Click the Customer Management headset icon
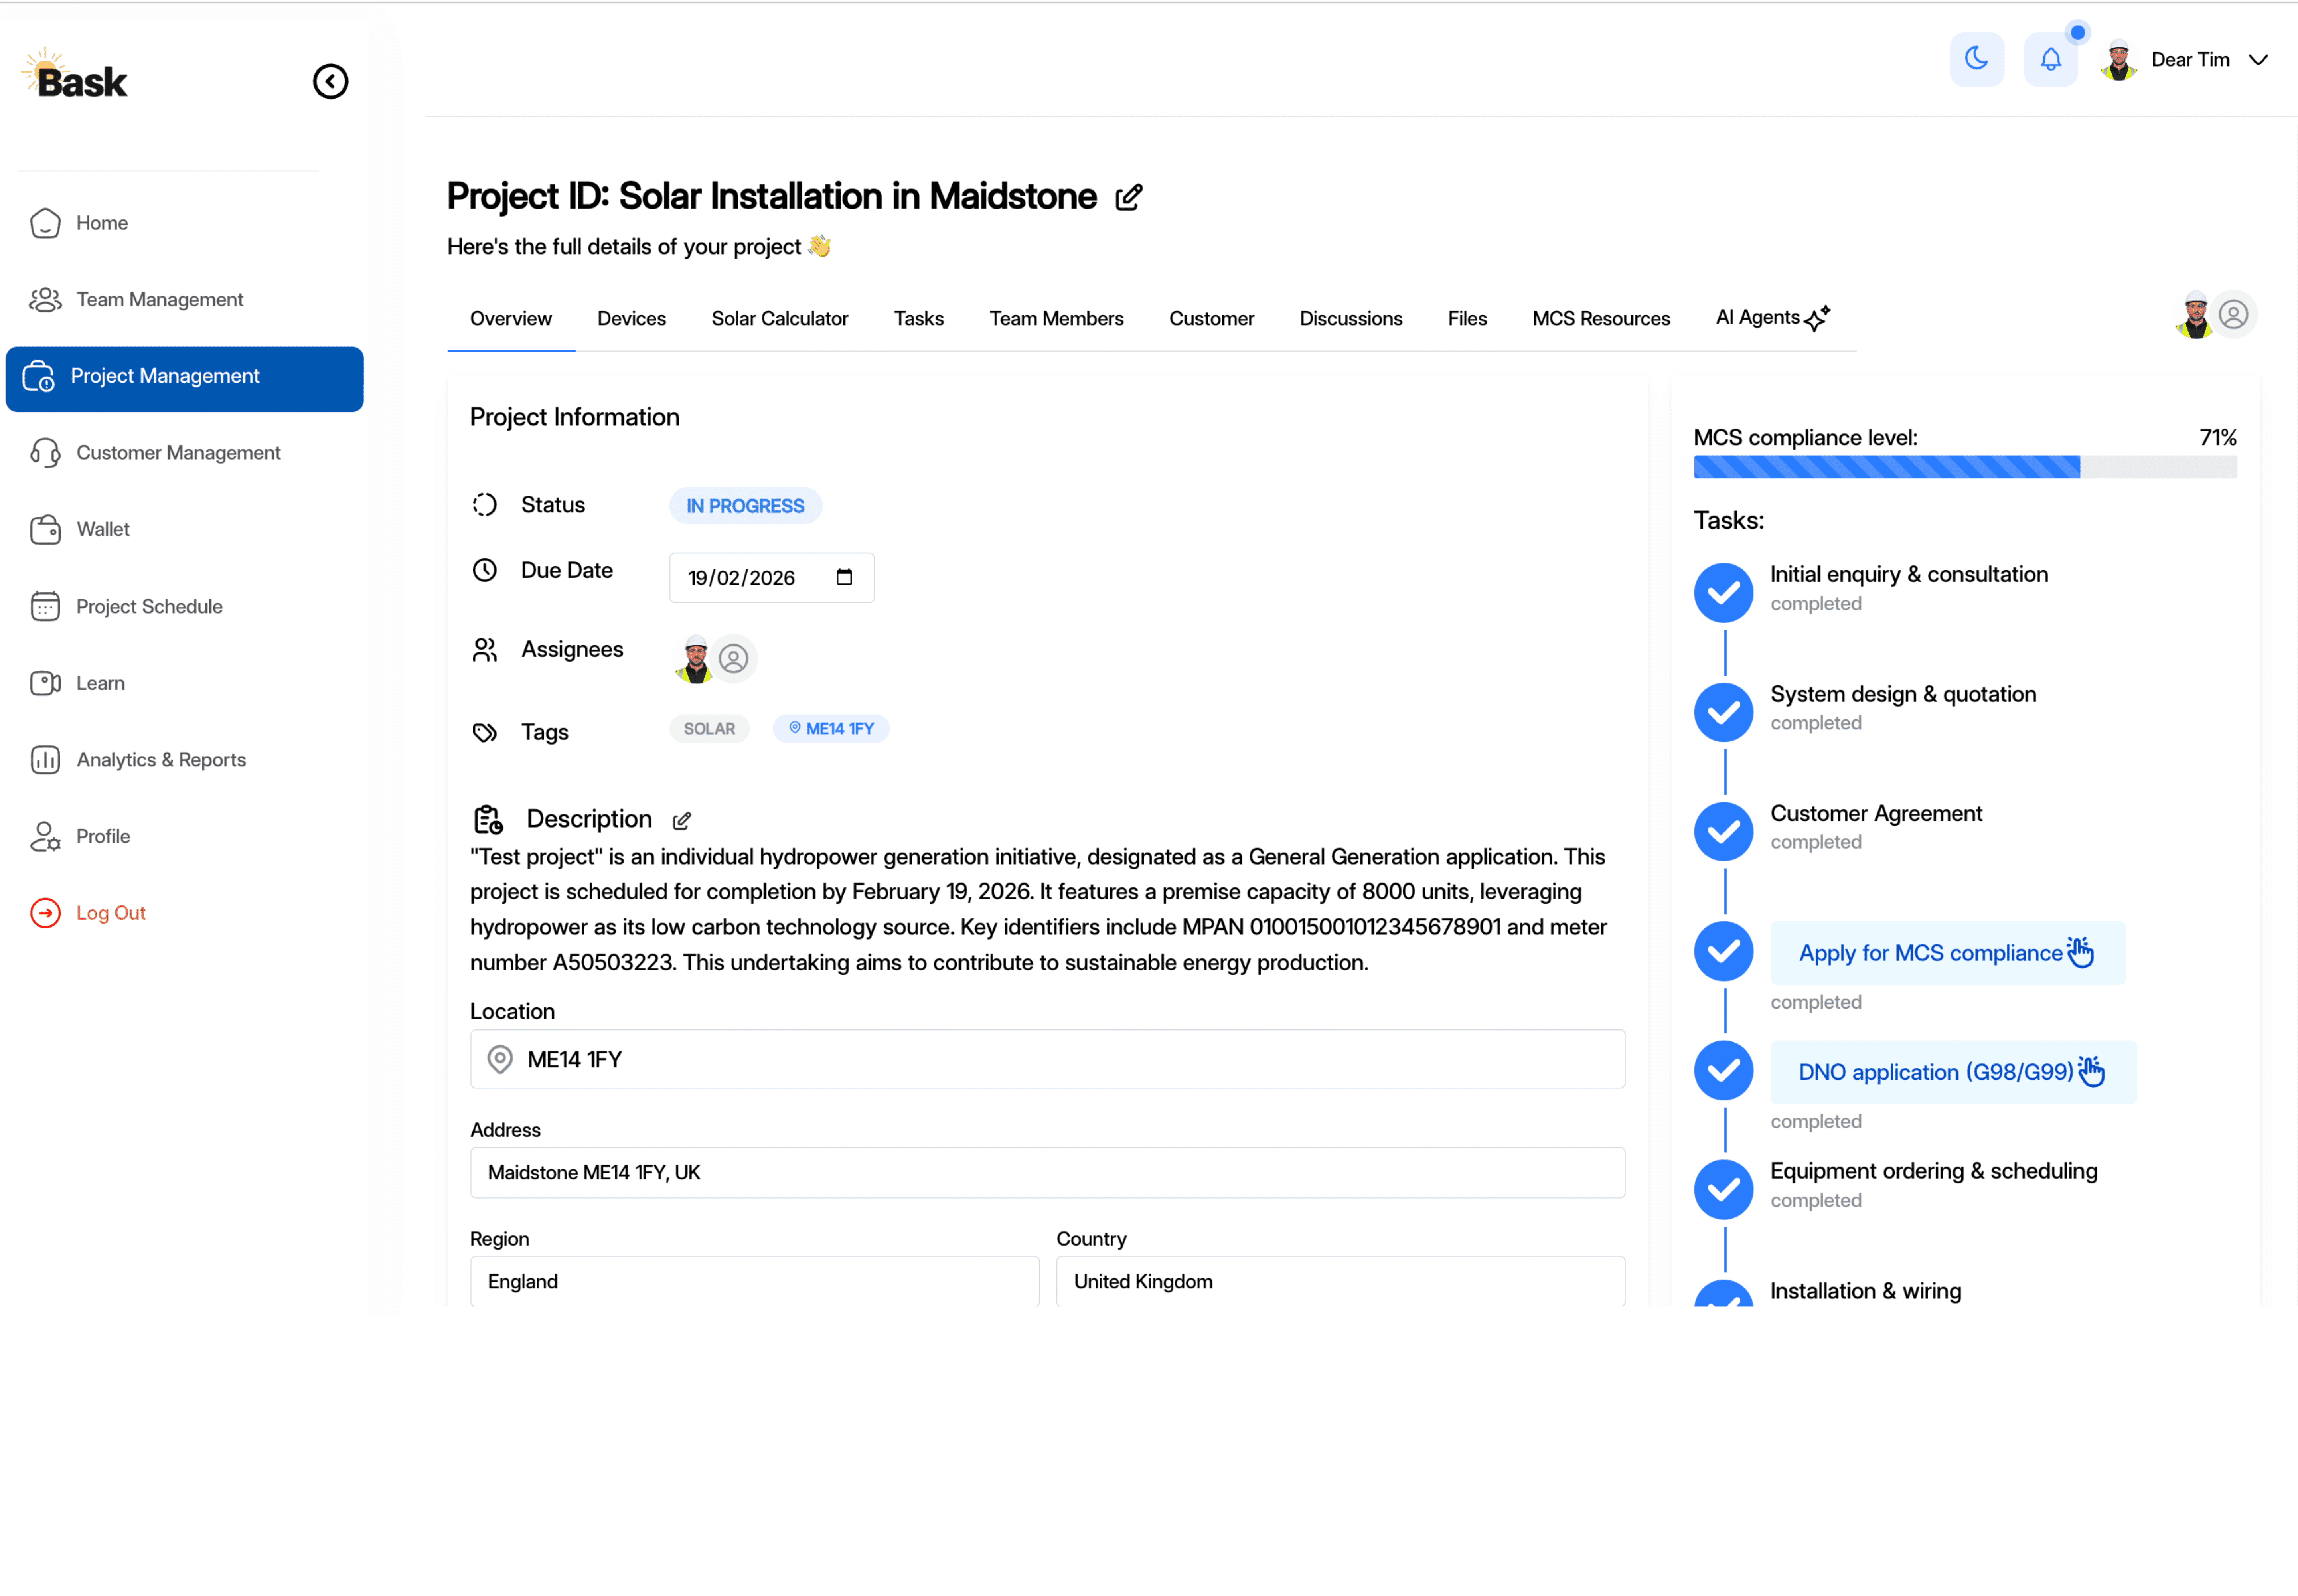The height and width of the screenshot is (1596, 2298). click(45, 453)
